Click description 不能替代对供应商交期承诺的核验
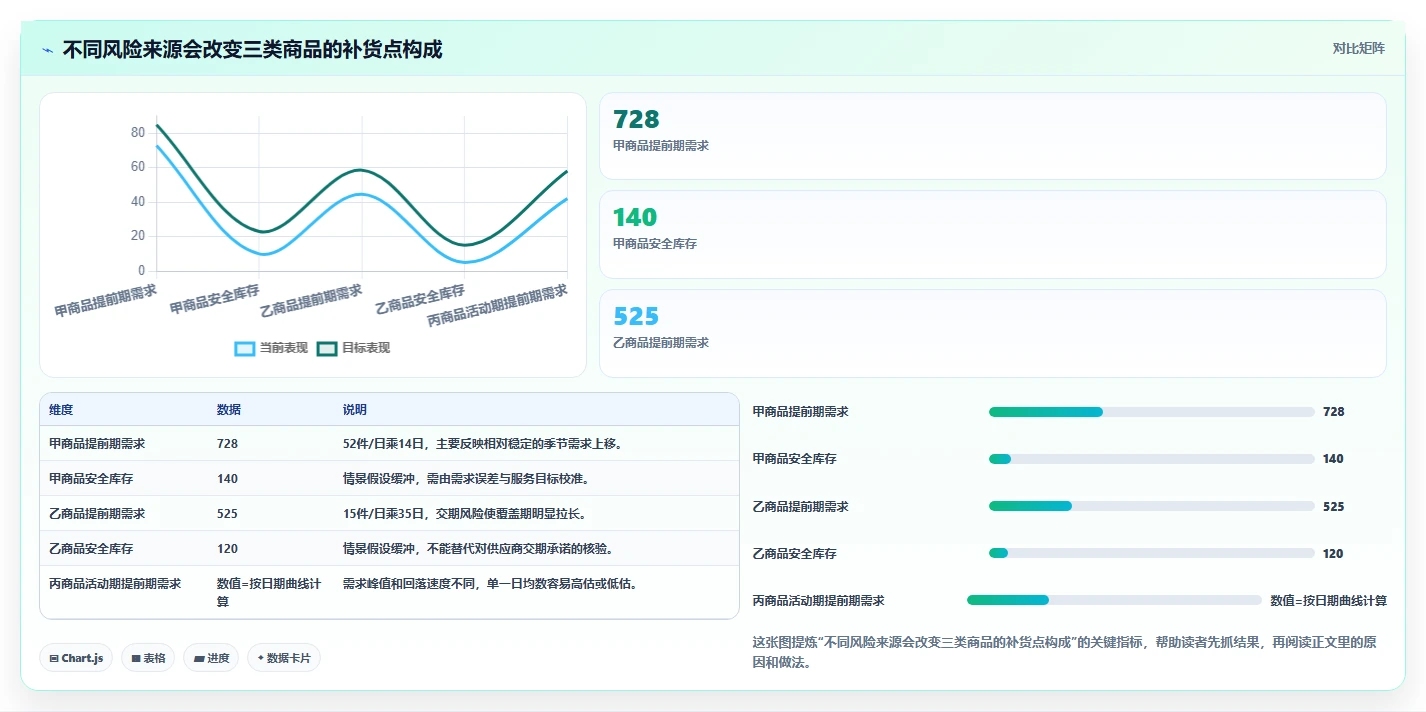Viewport: 1426px width, 712px height. 478,548
